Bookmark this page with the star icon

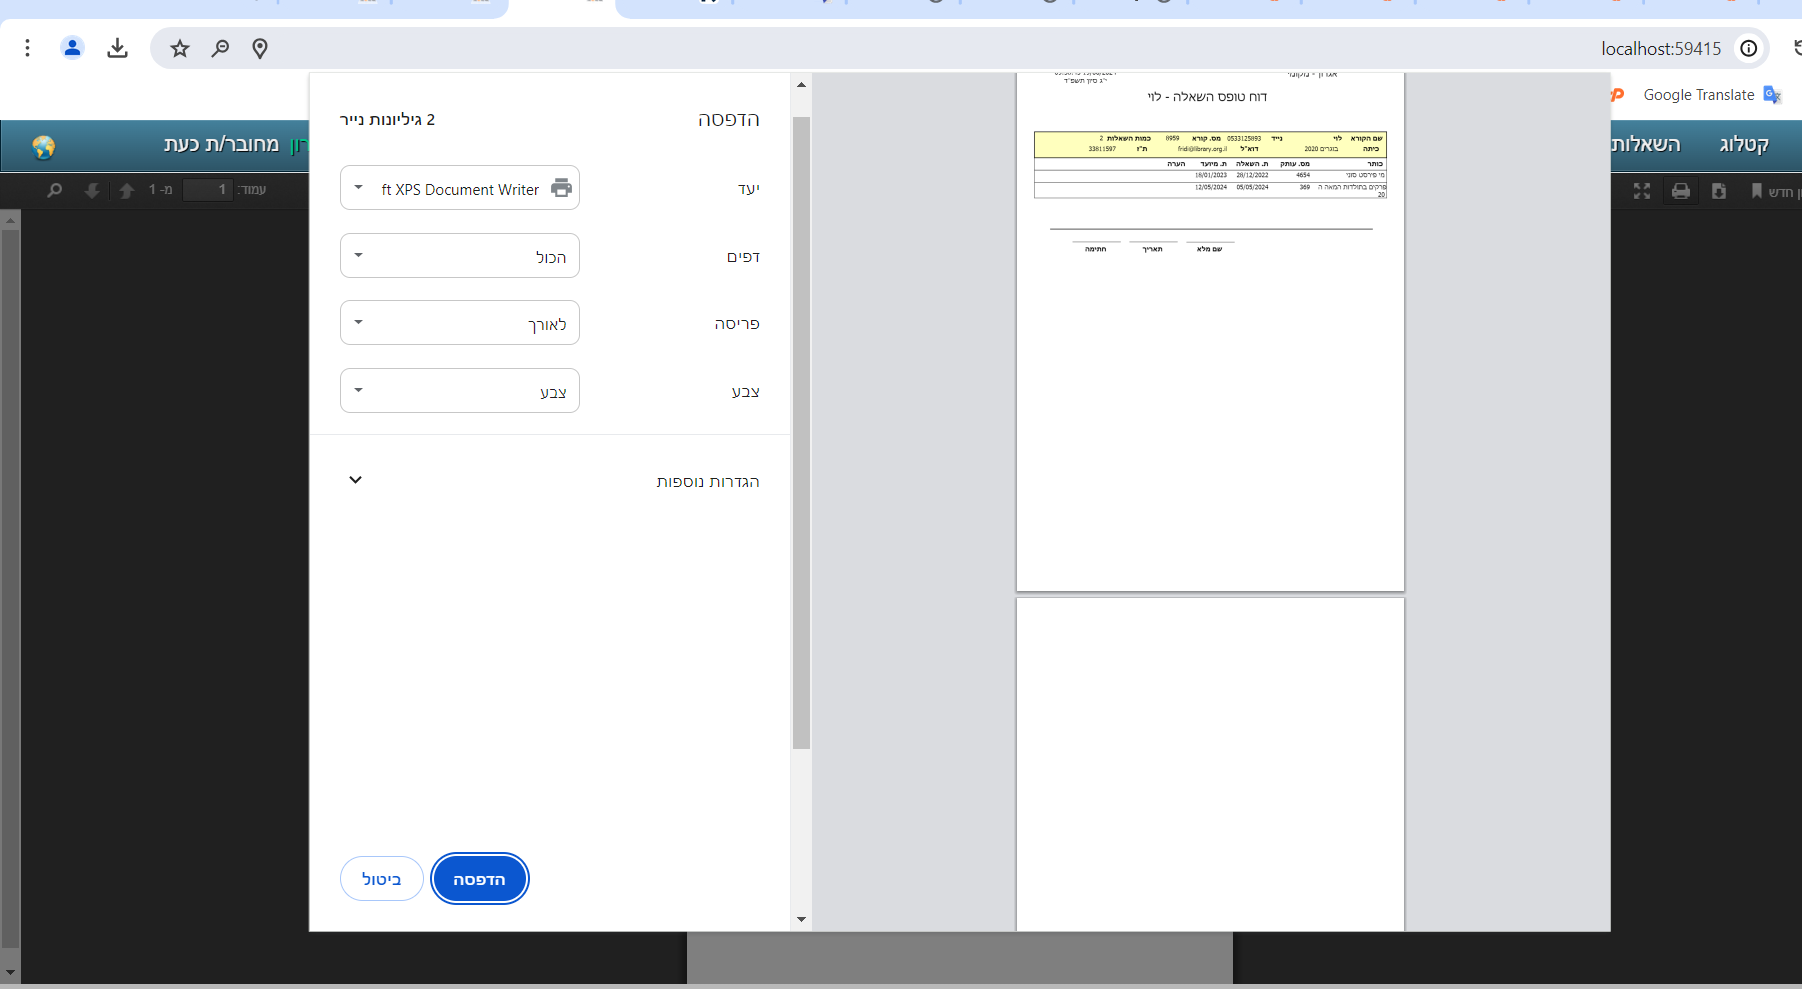click(x=180, y=48)
